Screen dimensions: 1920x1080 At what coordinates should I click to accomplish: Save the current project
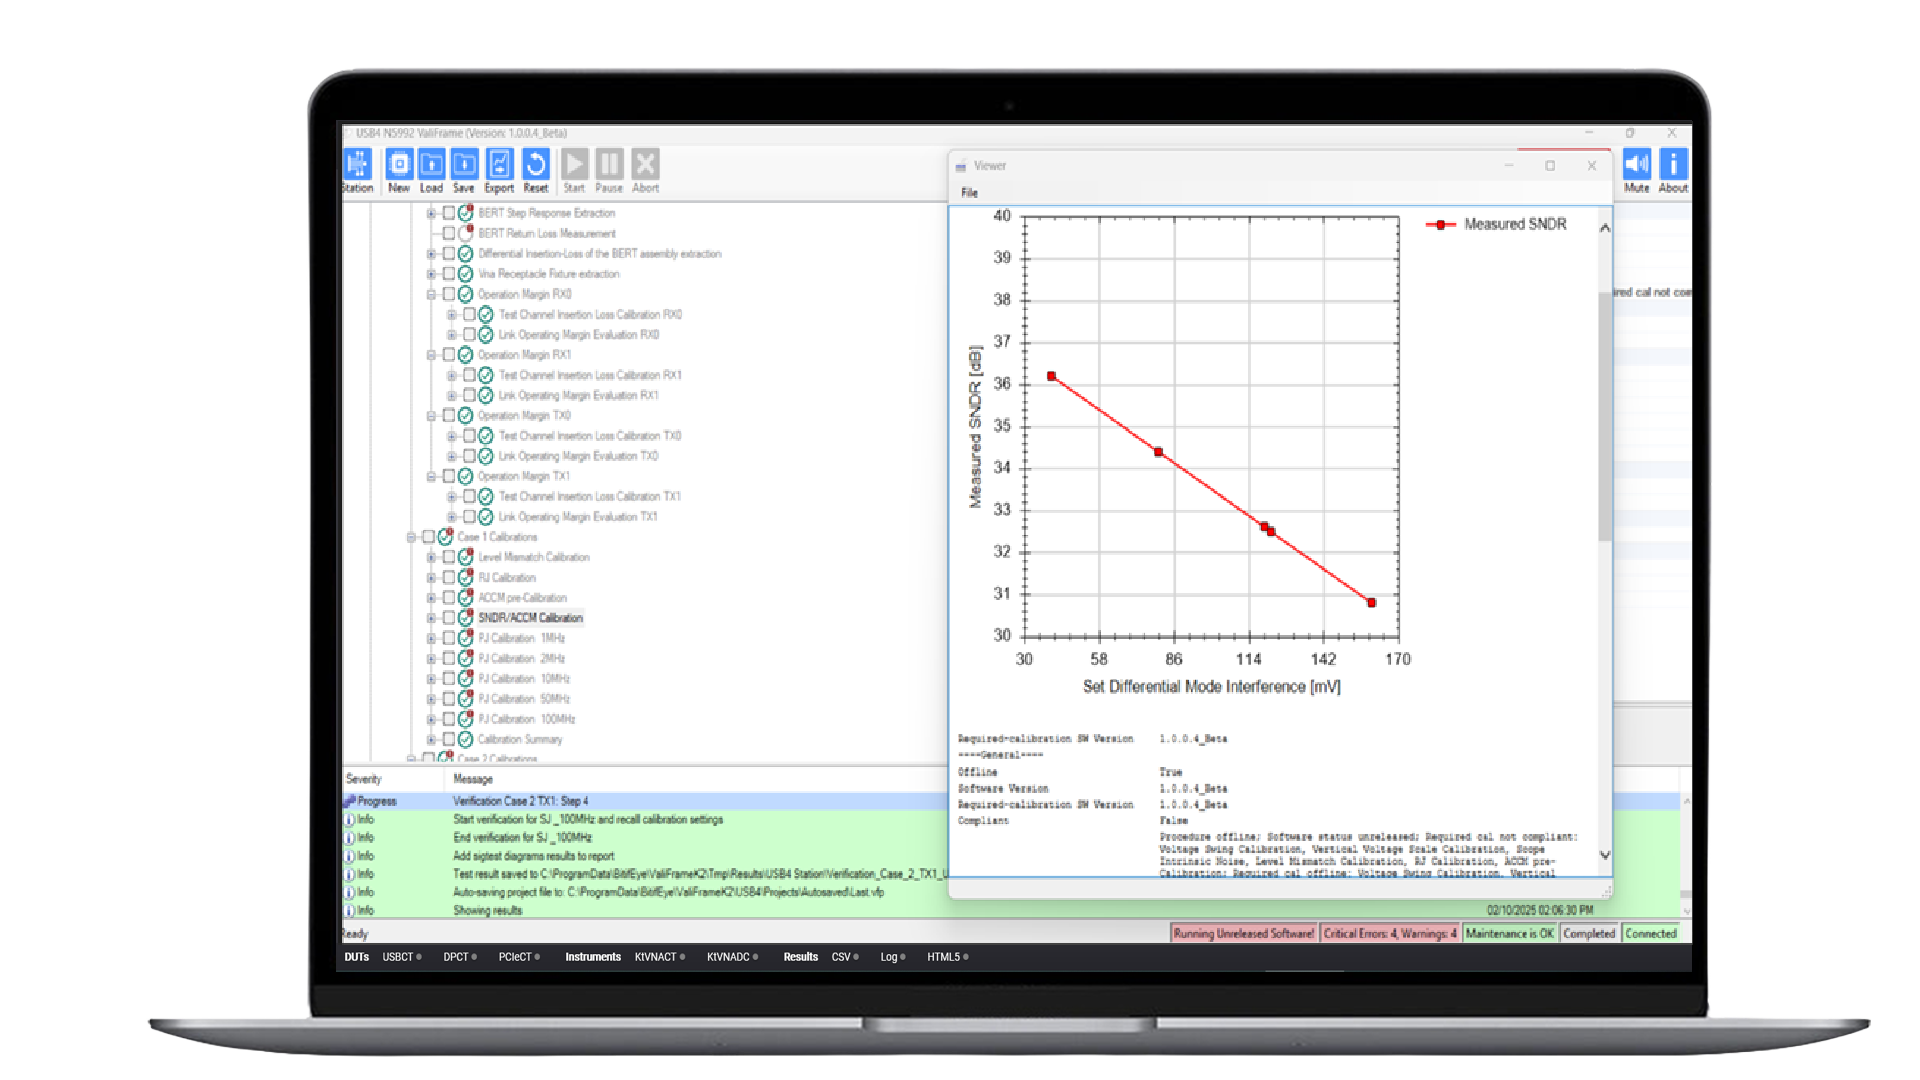coord(463,168)
